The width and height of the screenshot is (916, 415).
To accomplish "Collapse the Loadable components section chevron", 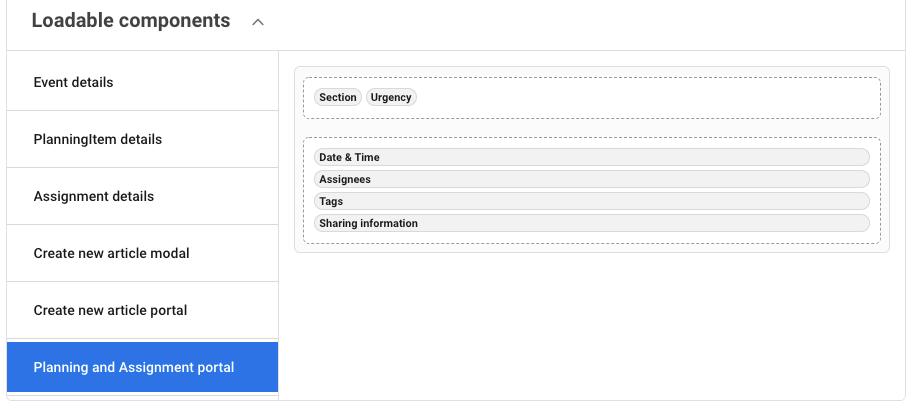I will pos(258,22).
